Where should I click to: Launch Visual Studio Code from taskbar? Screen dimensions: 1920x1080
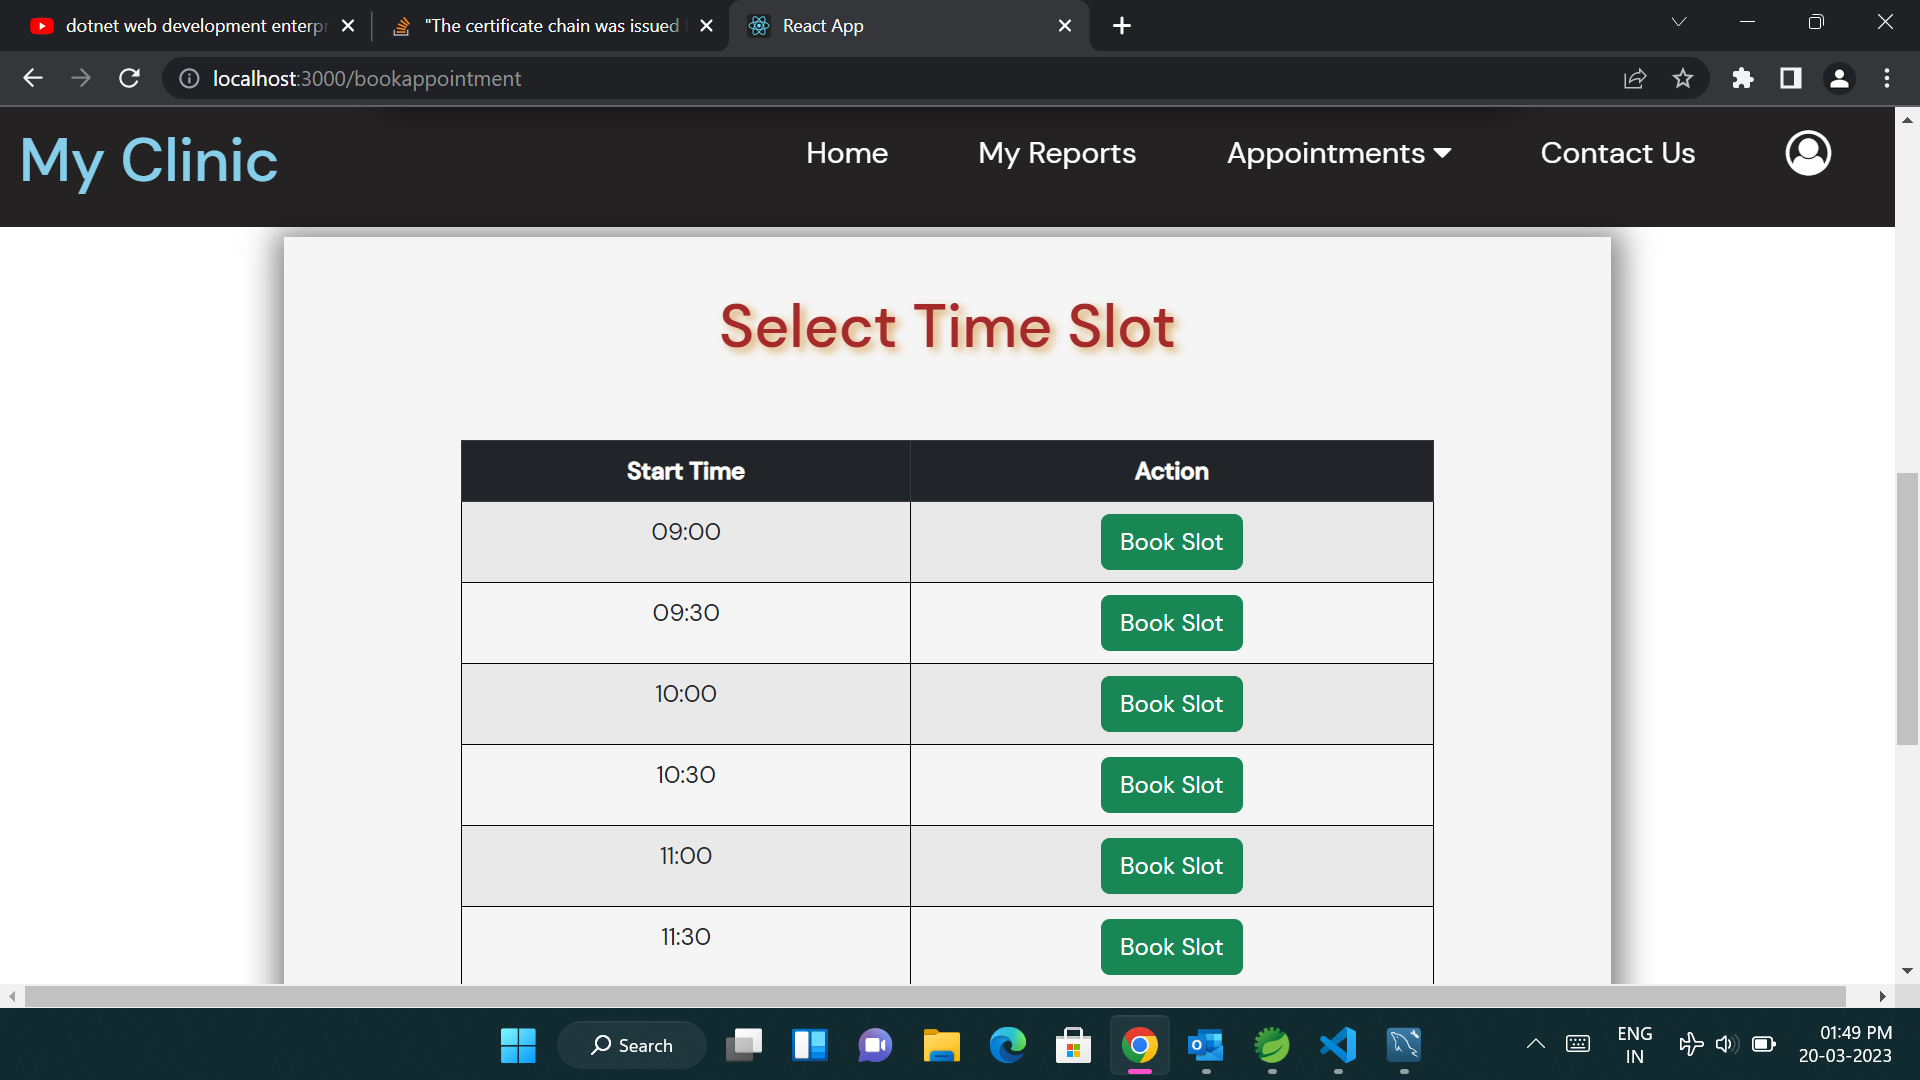pos(1338,1045)
